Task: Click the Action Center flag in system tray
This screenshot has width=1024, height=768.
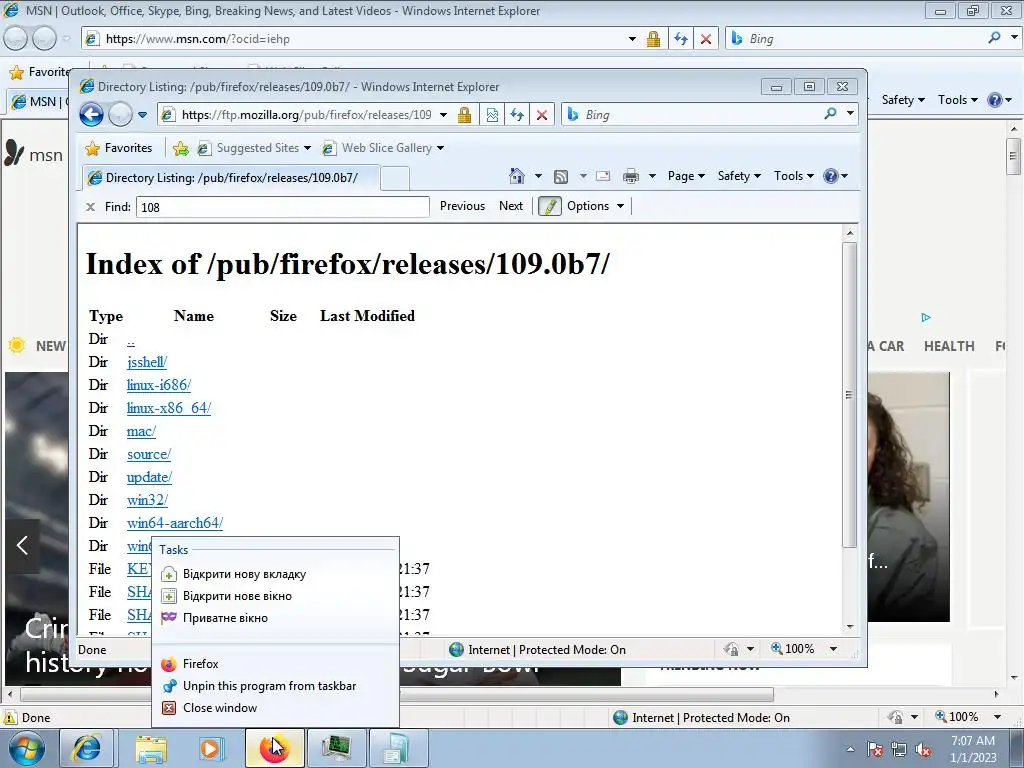Action: coord(875,749)
